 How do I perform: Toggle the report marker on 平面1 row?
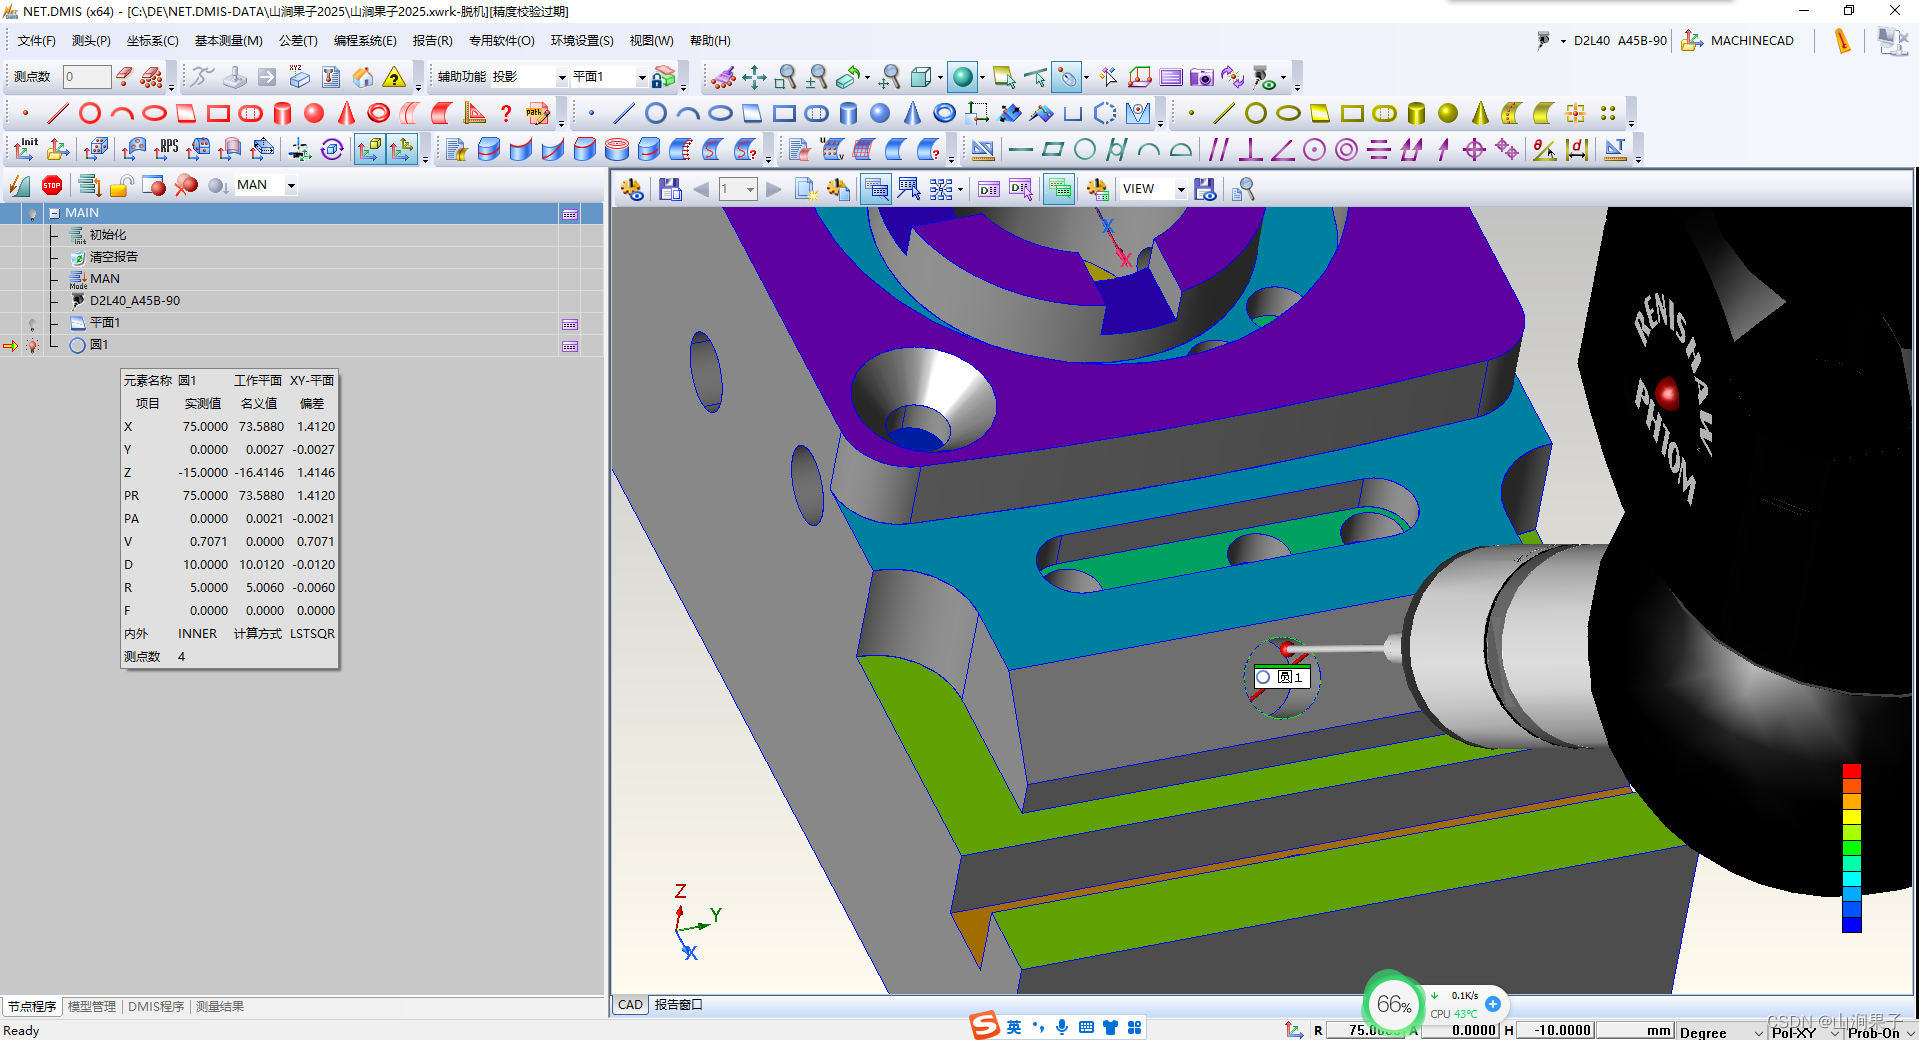pos(570,324)
